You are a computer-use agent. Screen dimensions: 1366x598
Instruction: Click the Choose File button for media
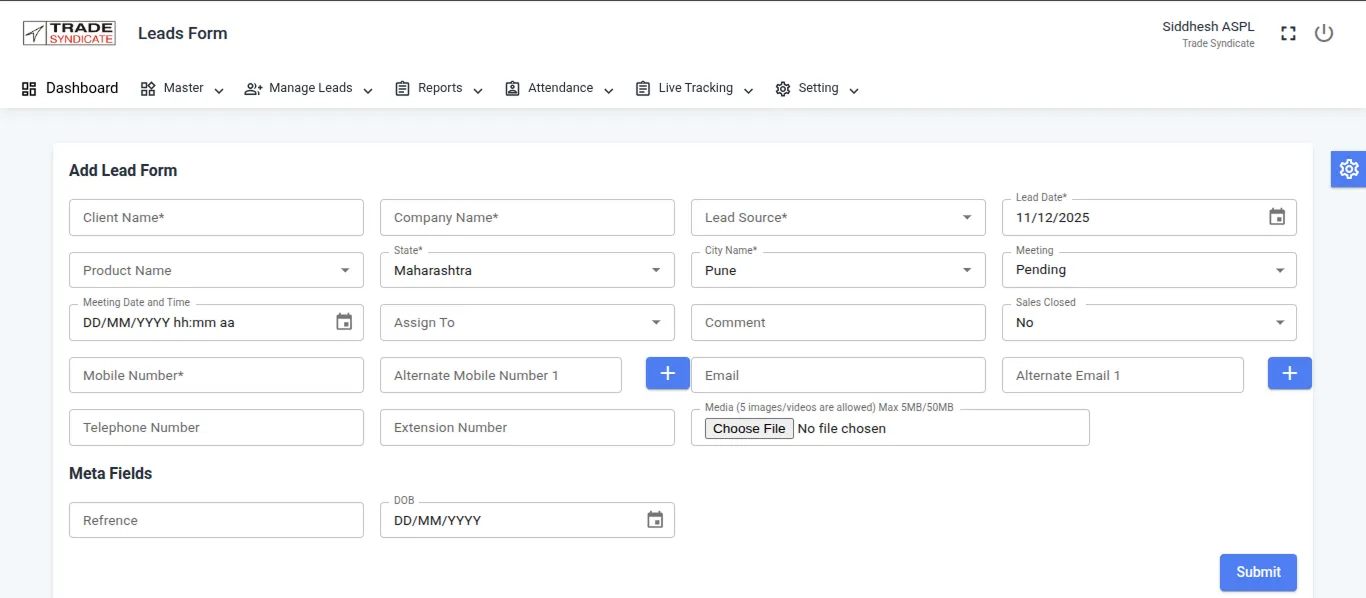tap(749, 428)
